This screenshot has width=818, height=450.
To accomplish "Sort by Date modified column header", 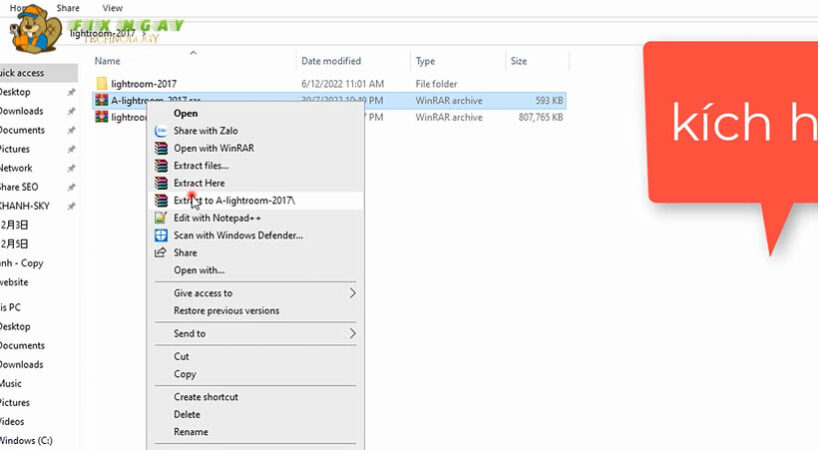I will tap(331, 61).
